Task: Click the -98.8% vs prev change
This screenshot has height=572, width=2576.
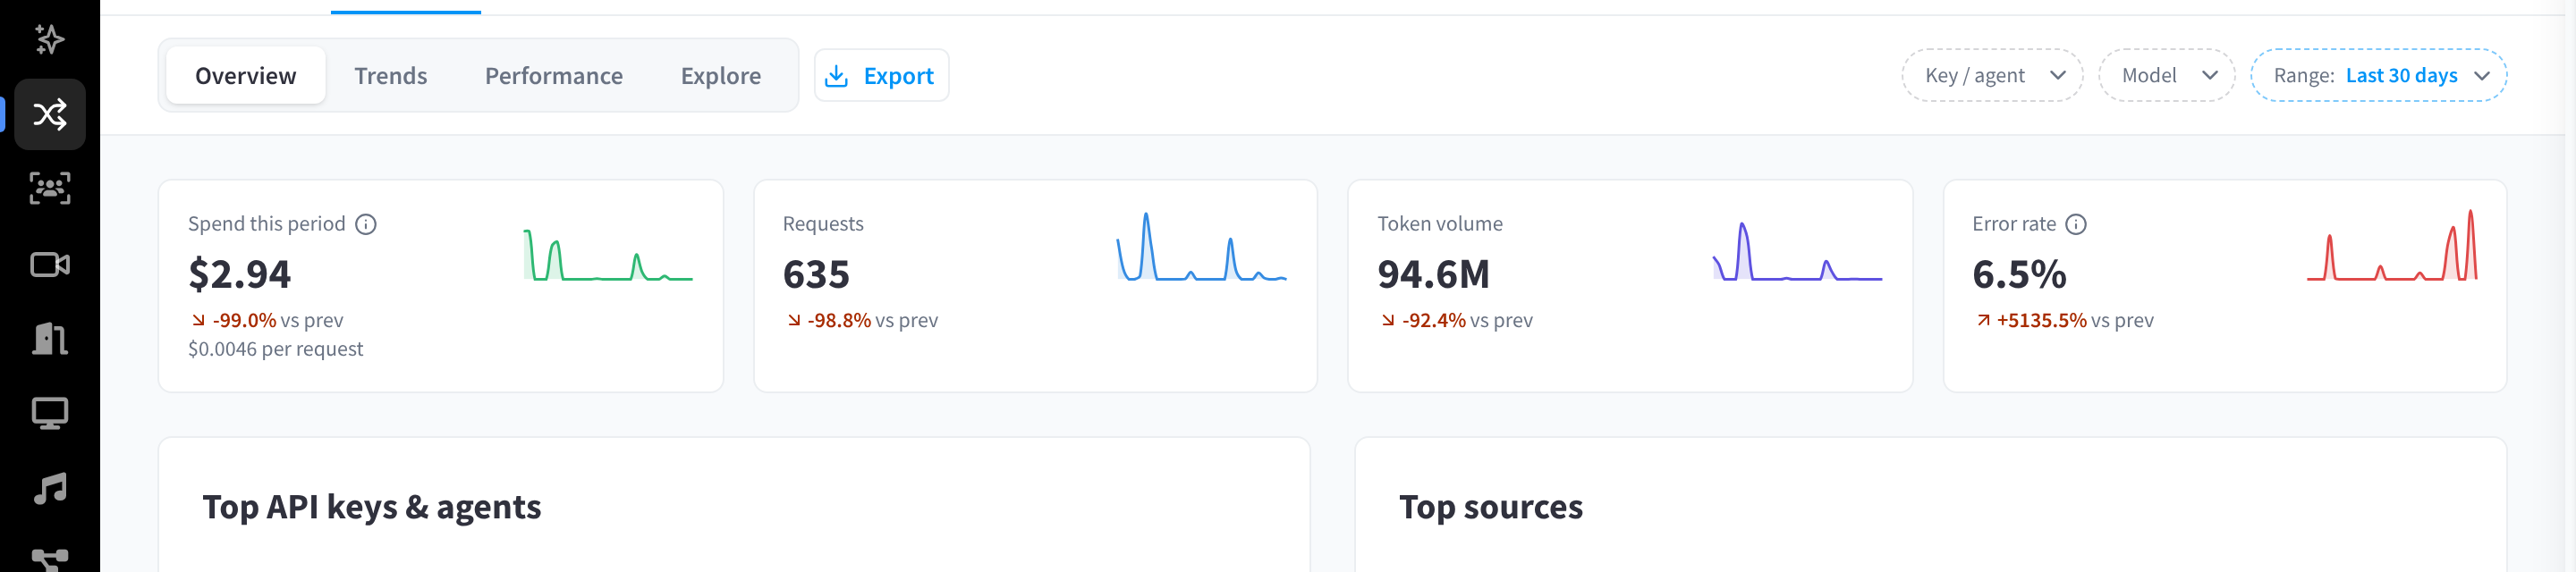Action: (862, 321)
